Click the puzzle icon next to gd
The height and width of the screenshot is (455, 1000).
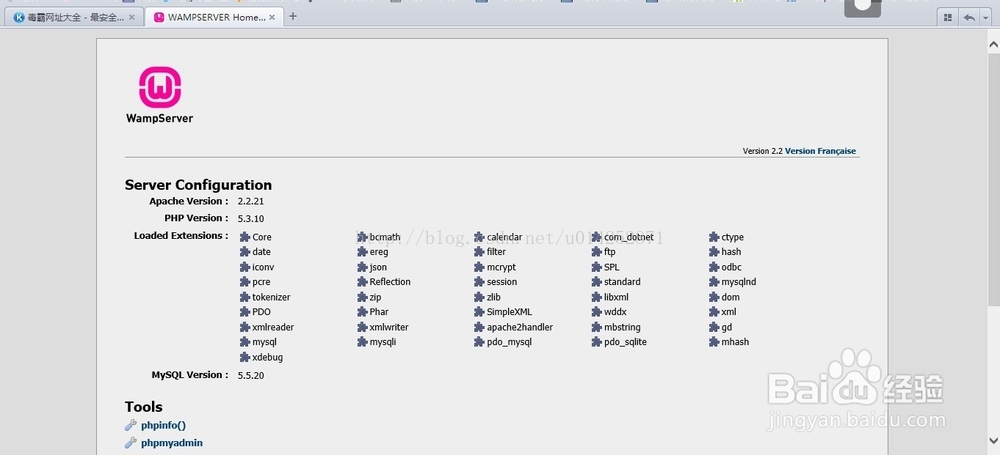pyautogui.click(x=714, y=327)
